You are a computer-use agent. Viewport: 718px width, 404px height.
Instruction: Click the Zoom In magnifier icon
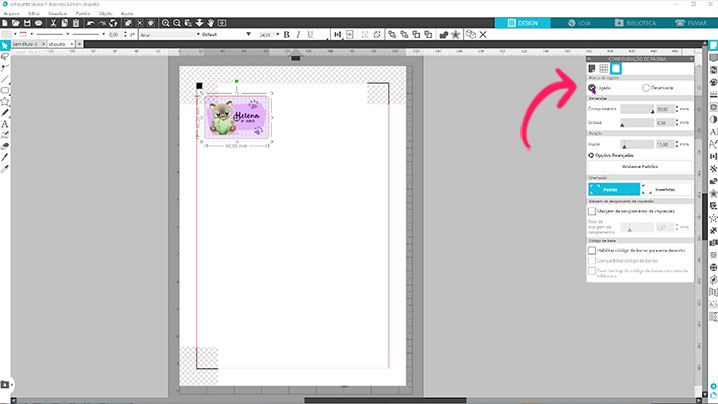point(165,23)
